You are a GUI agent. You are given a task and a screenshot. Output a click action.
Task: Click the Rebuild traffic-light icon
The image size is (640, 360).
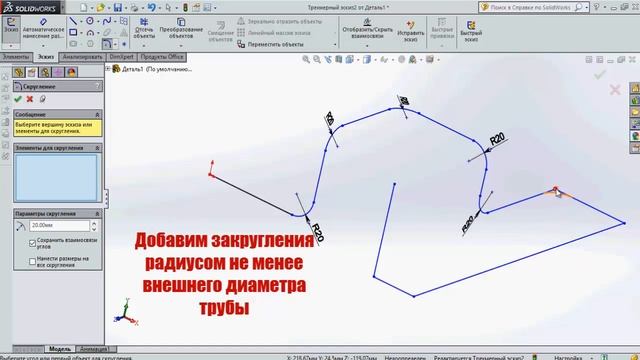185,7
